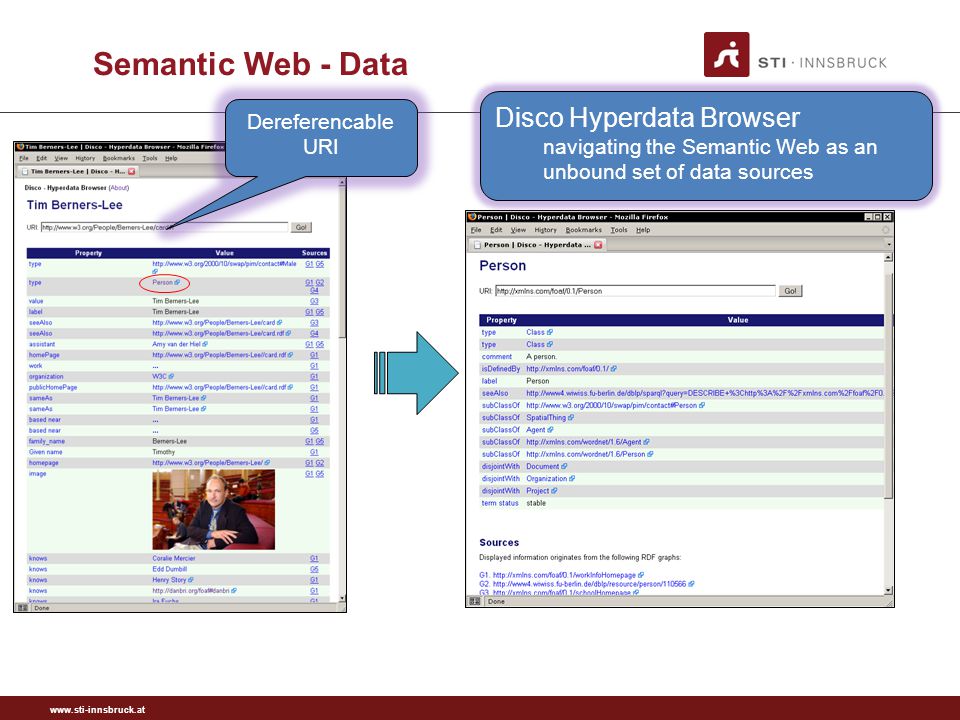Follow the SpatialThing subClassOf link
This screenshot has width=960, height=720.
pos(546,418)
